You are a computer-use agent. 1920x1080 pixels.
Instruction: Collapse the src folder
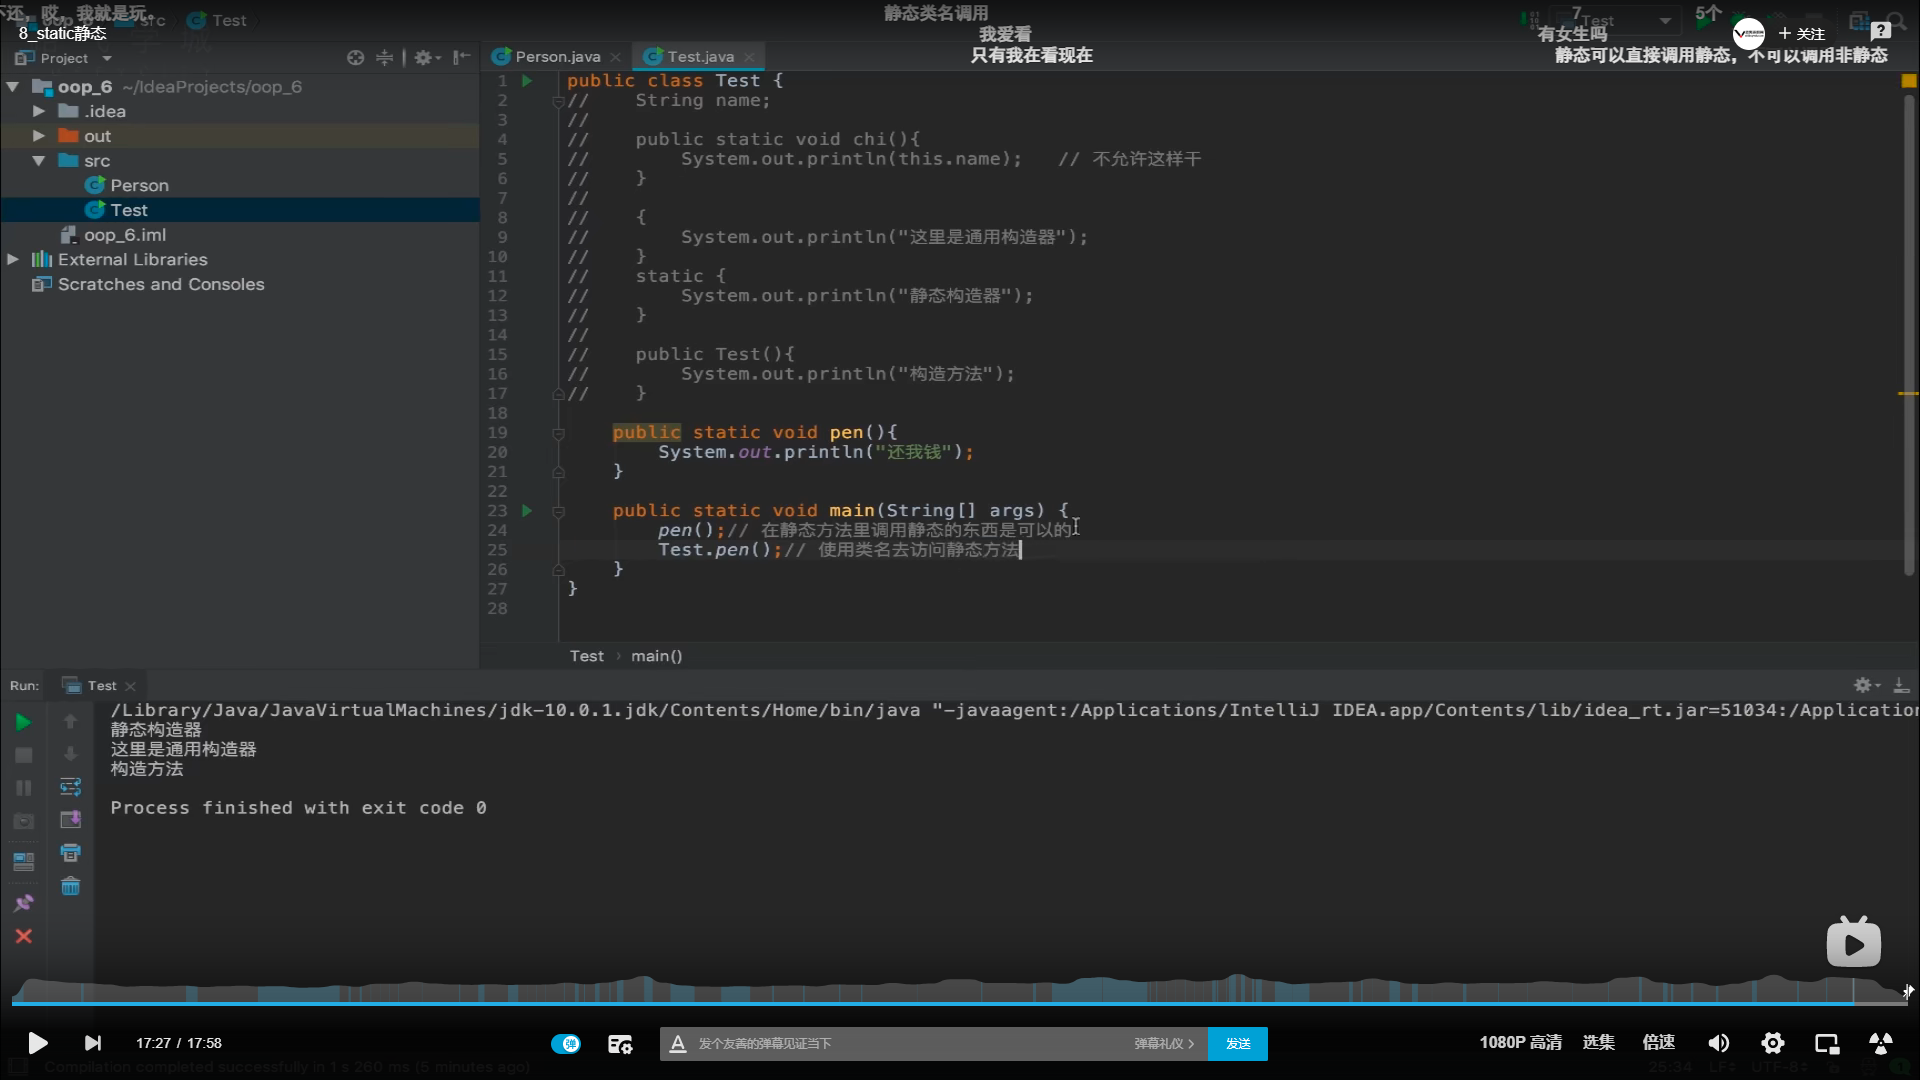[x=39, y=161]
